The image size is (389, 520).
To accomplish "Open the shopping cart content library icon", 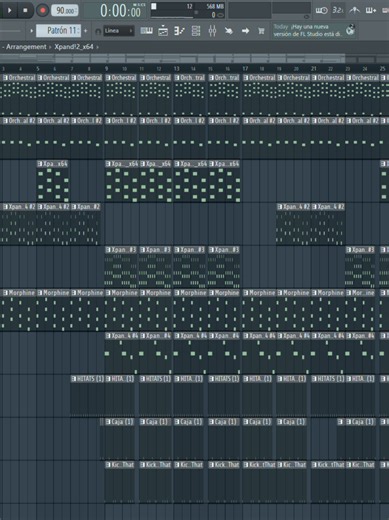I will tap(261, 31).
